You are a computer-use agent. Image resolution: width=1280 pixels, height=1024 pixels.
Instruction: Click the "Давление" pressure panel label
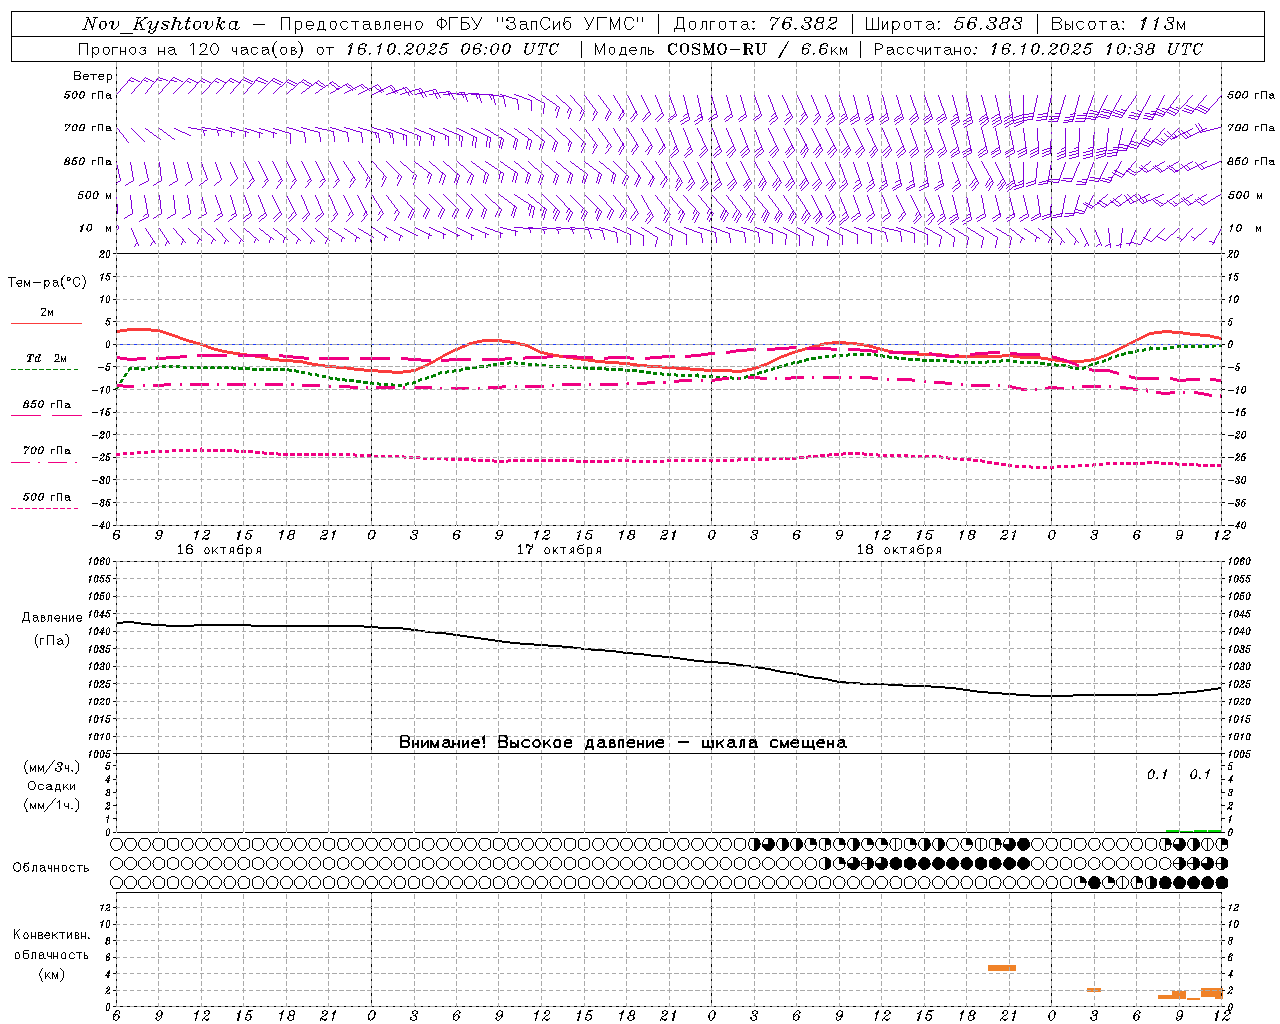52,618
